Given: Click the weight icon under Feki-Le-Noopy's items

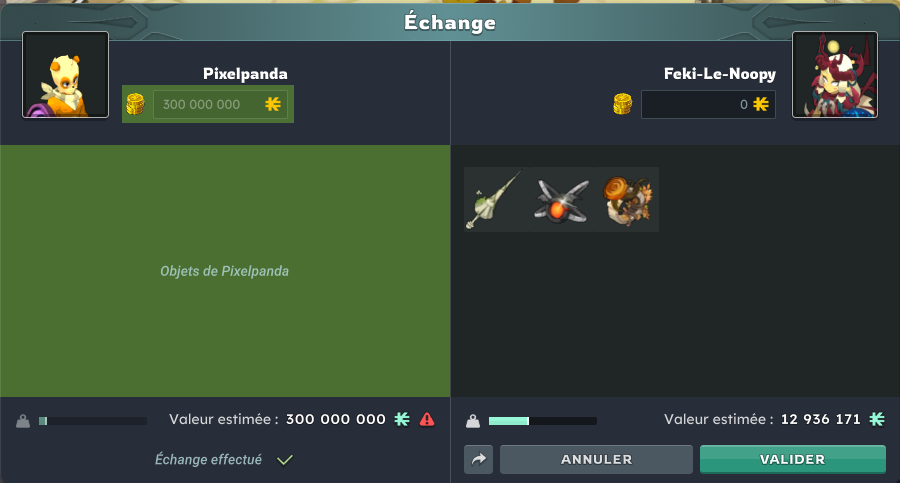Looking at the screenshot, I should [x=473, y=421].
